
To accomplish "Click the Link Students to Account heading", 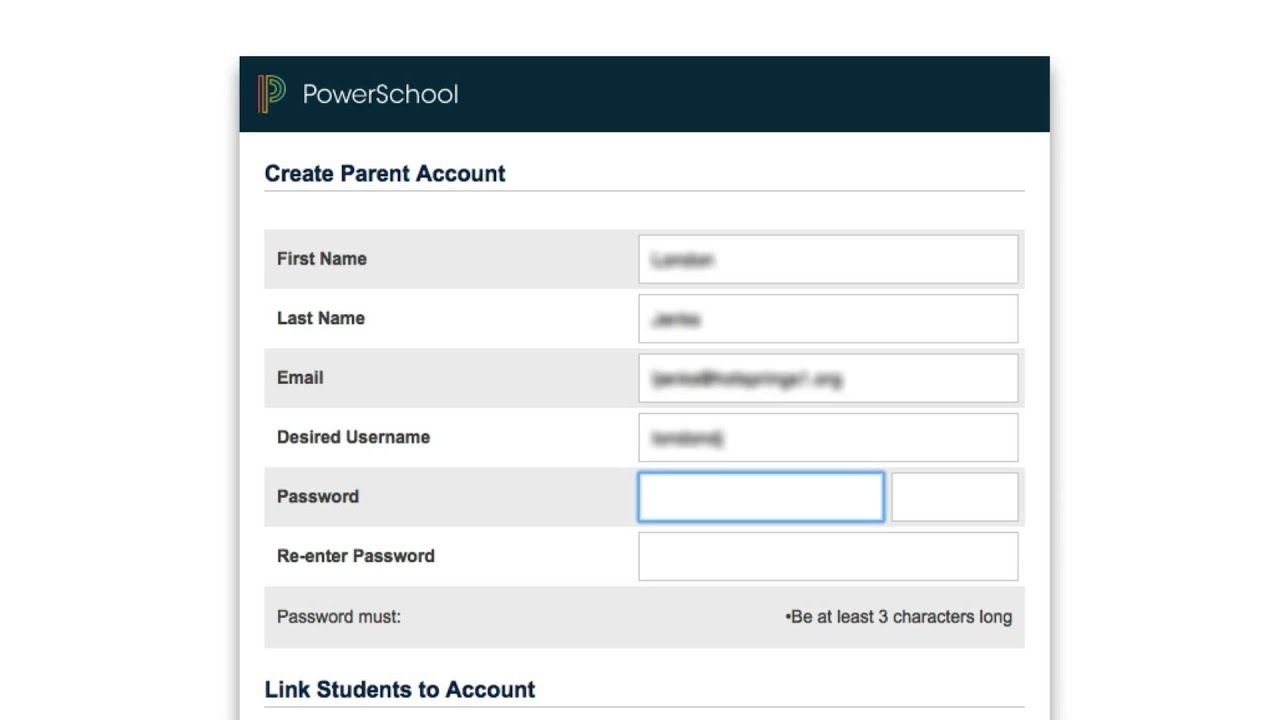I will click(400, 690).
